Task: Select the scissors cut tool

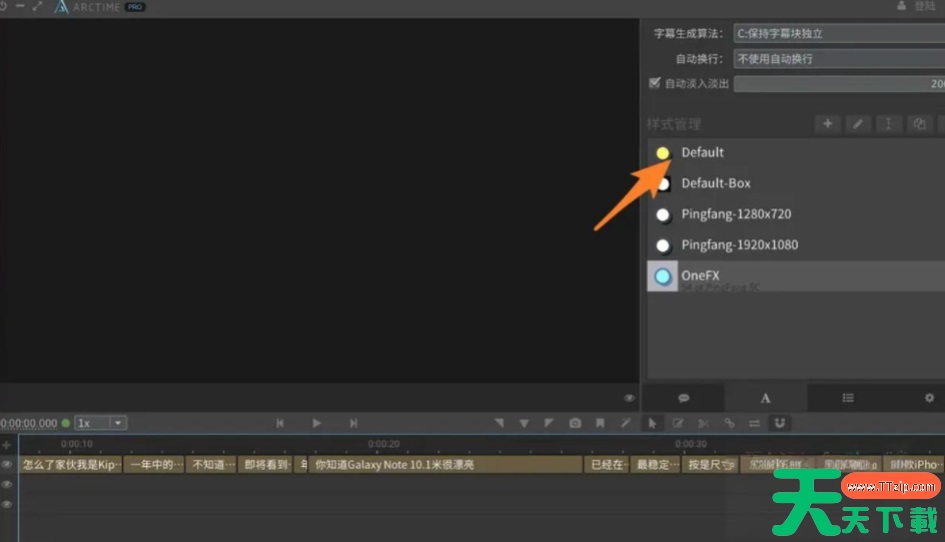Action: 703,423
